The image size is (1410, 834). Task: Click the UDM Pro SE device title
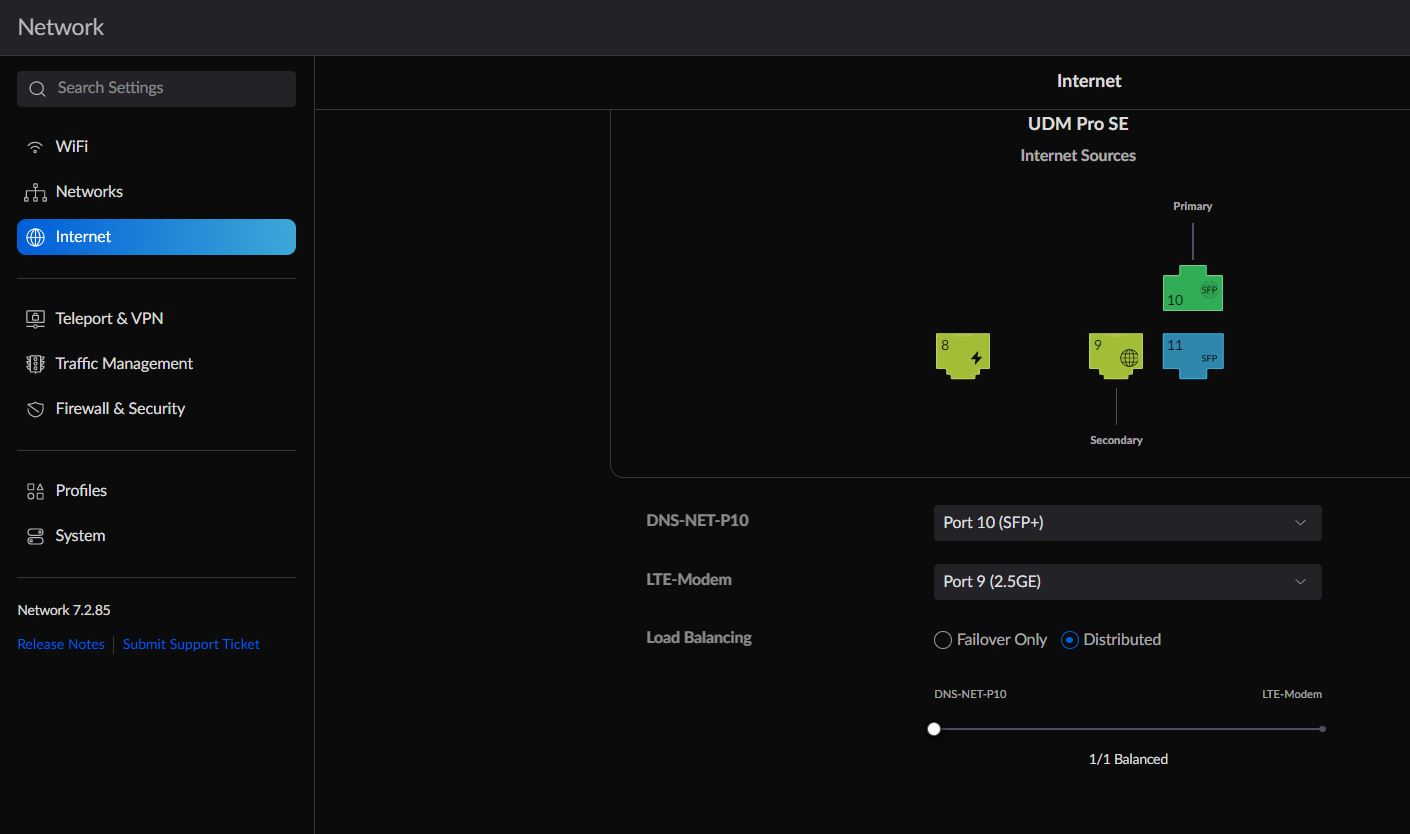1078,124
